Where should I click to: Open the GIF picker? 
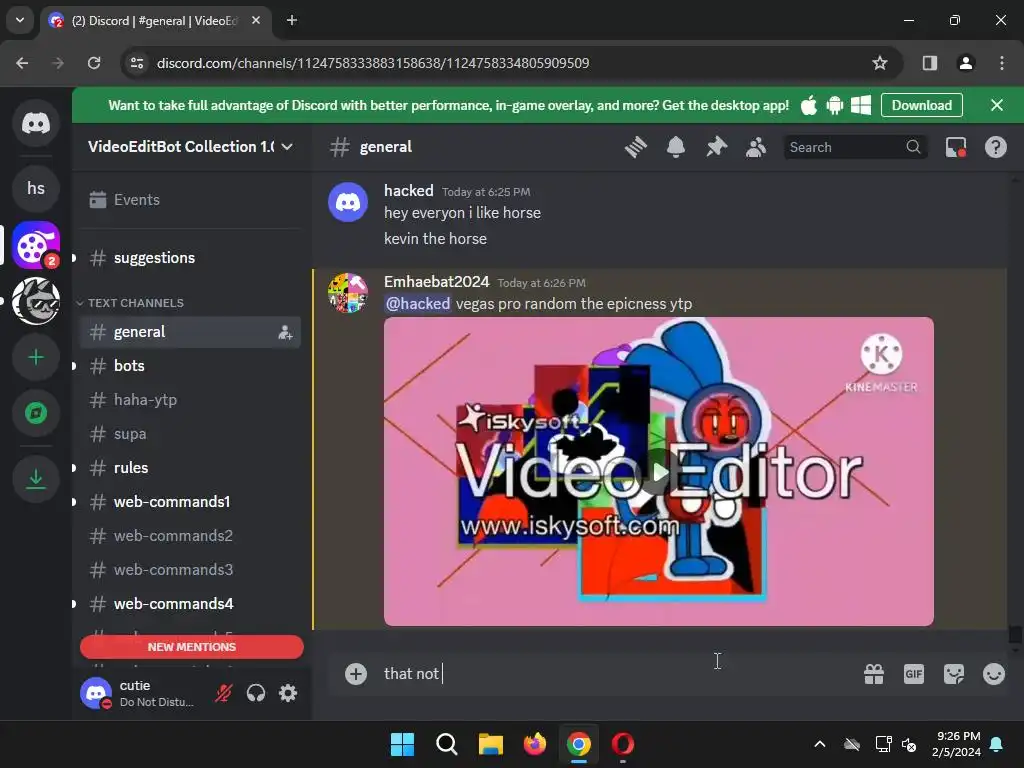point(914,674)
